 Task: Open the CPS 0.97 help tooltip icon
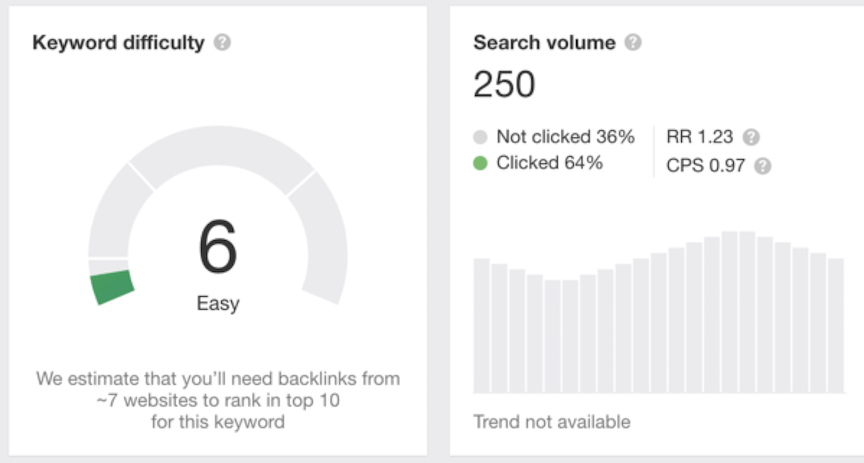(x=762, y=166)
